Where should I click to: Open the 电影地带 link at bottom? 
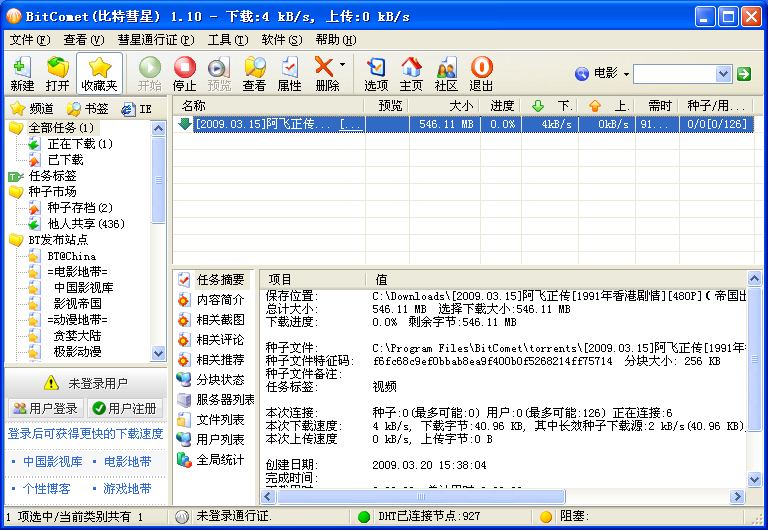pos(128,461)
